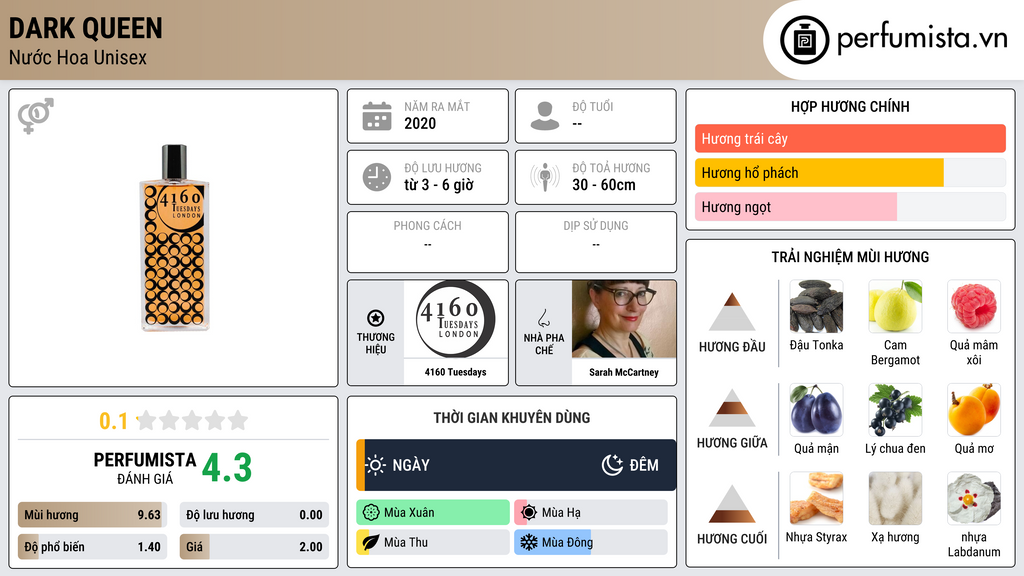Click the DARK QUEEN title
Viewport: 1024px width, 576px height.
point(86,29)
